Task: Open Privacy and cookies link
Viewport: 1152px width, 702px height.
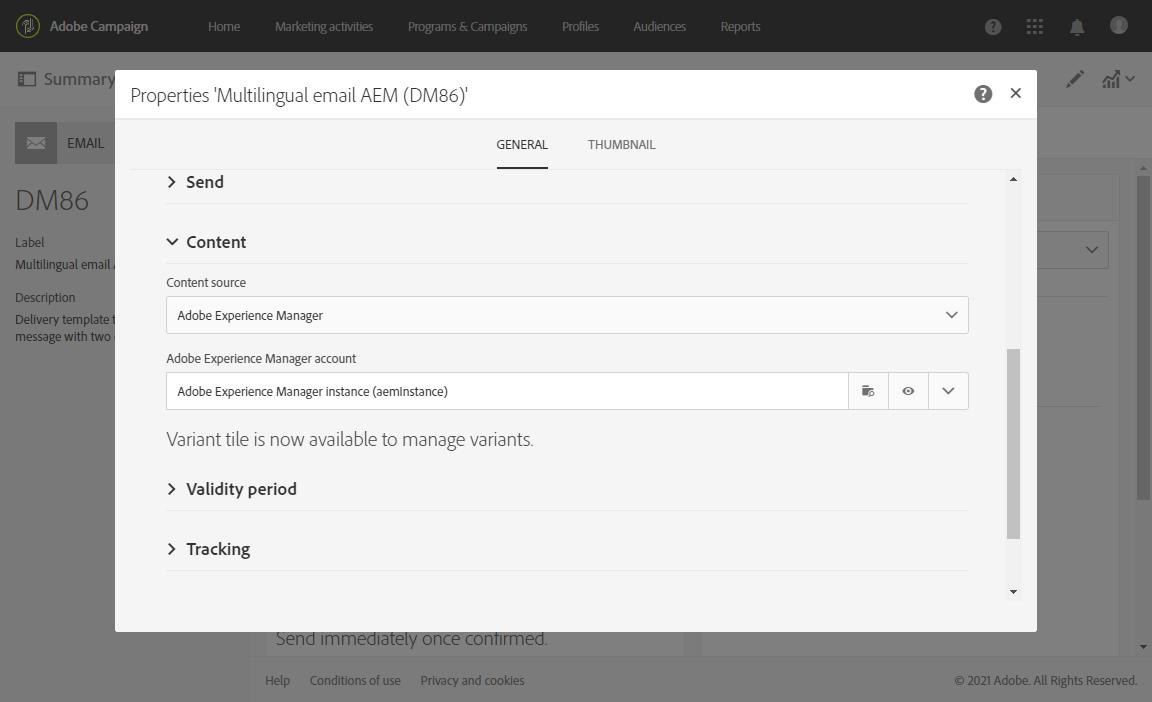Action: (472, 681)
